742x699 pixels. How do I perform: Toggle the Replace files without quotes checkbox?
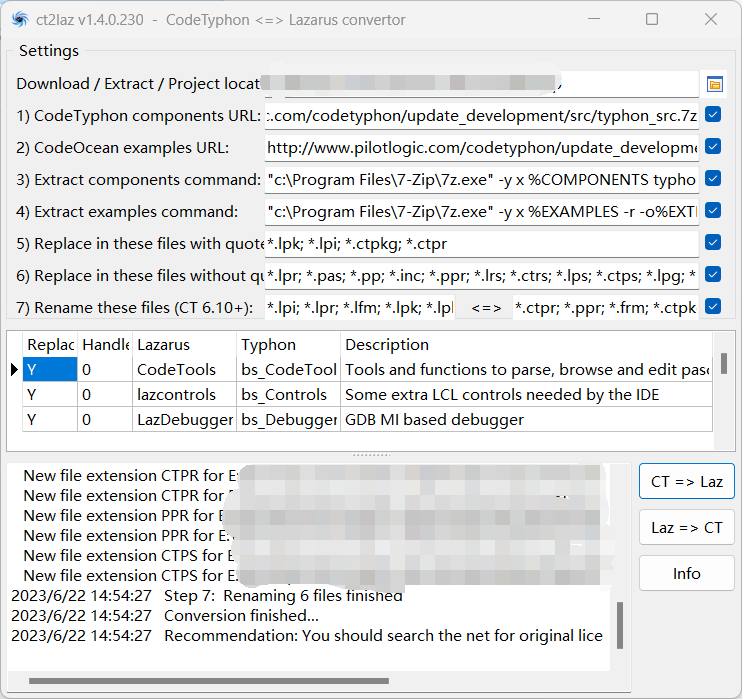pos(713,274)
